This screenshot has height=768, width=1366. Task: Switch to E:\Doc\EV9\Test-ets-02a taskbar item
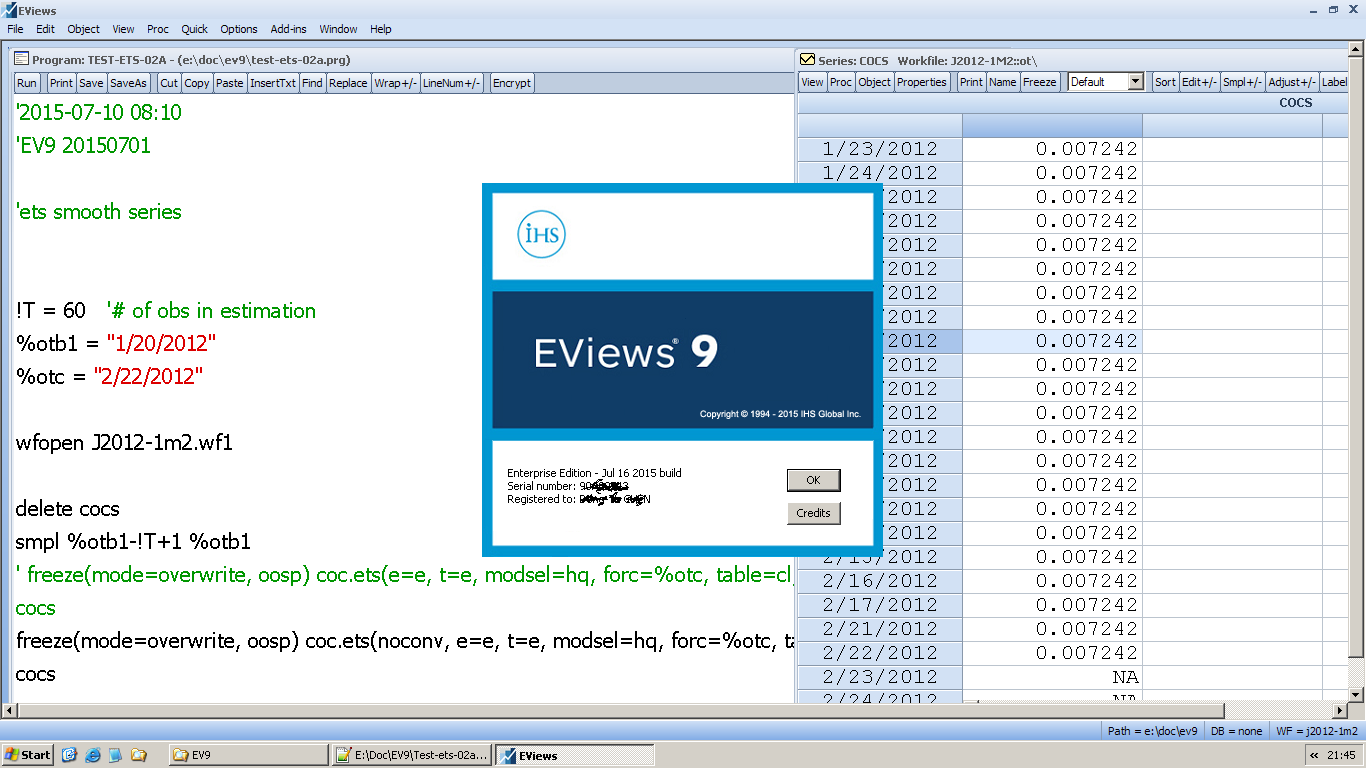(412, 755)
